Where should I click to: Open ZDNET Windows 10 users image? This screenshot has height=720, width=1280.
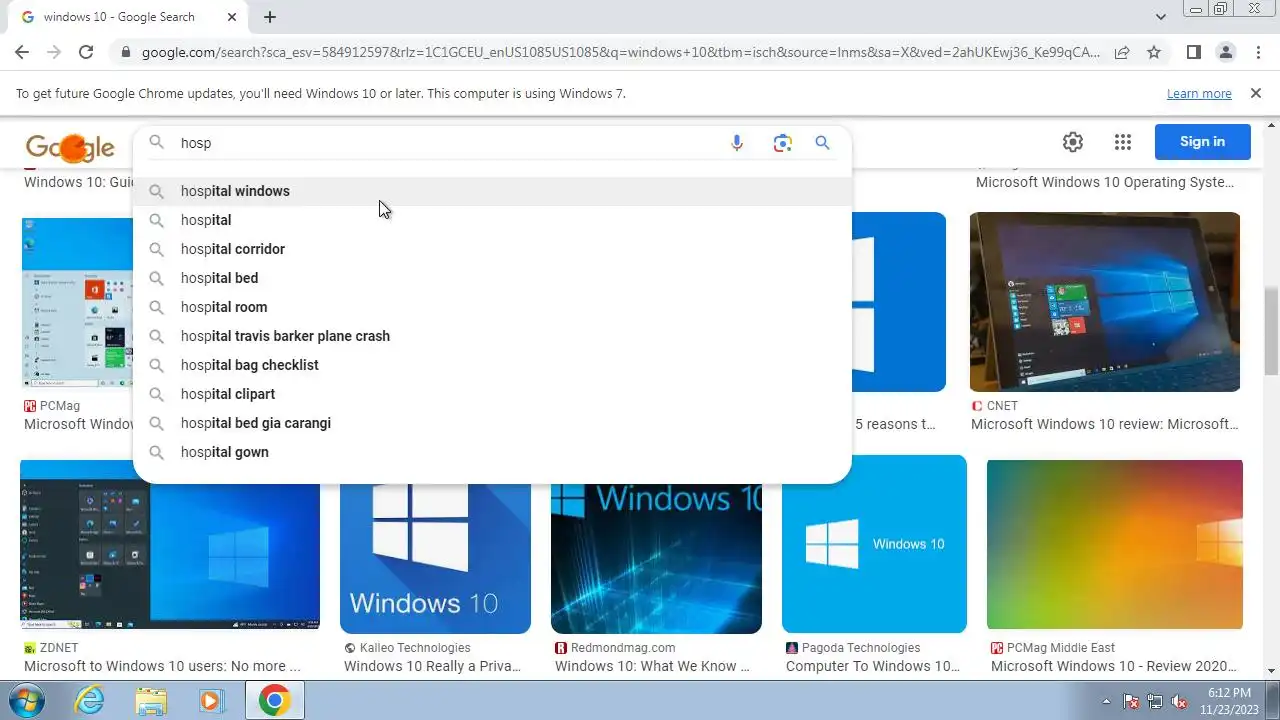(x=170, y=545)
